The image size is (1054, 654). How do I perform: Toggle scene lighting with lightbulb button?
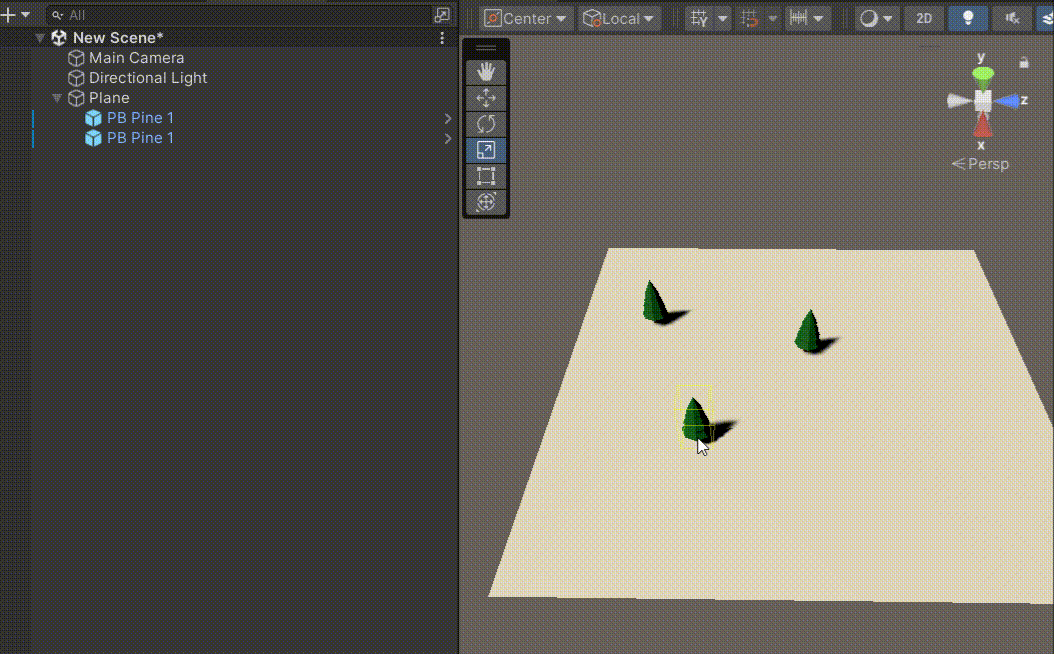point(968,18)
